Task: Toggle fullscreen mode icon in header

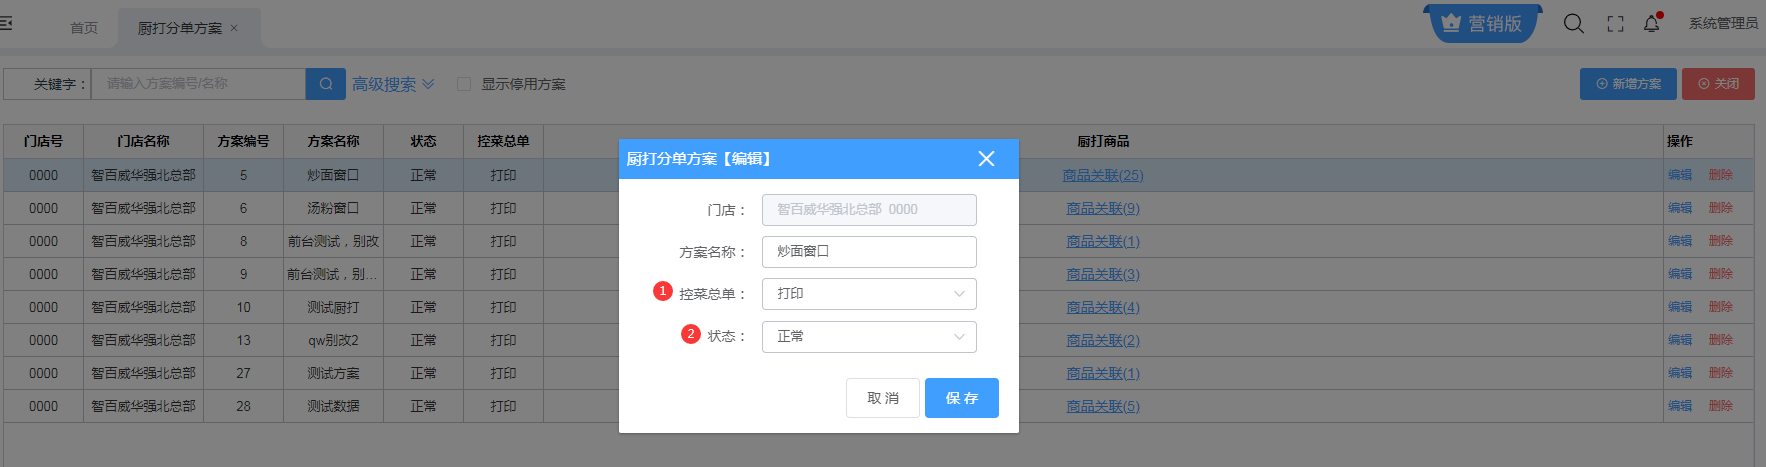Action: coord(1615,24)
